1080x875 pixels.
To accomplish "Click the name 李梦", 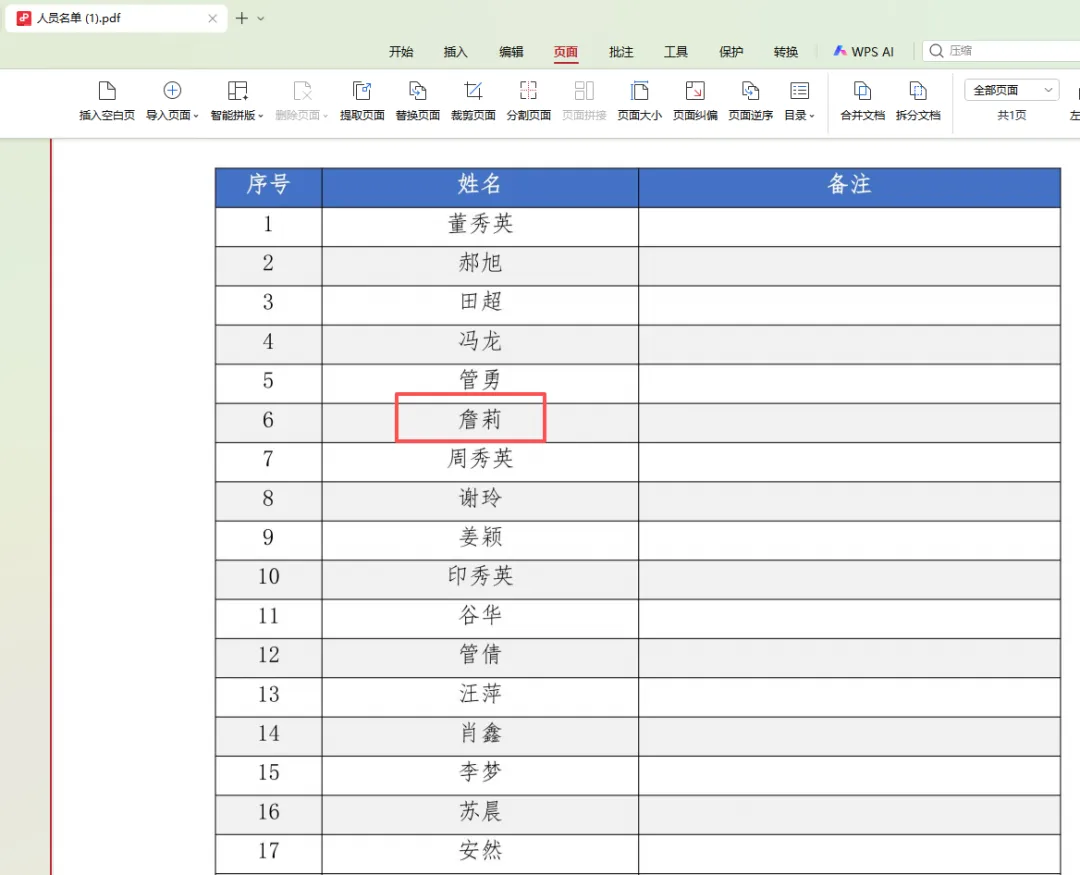I will pos(480,772).
